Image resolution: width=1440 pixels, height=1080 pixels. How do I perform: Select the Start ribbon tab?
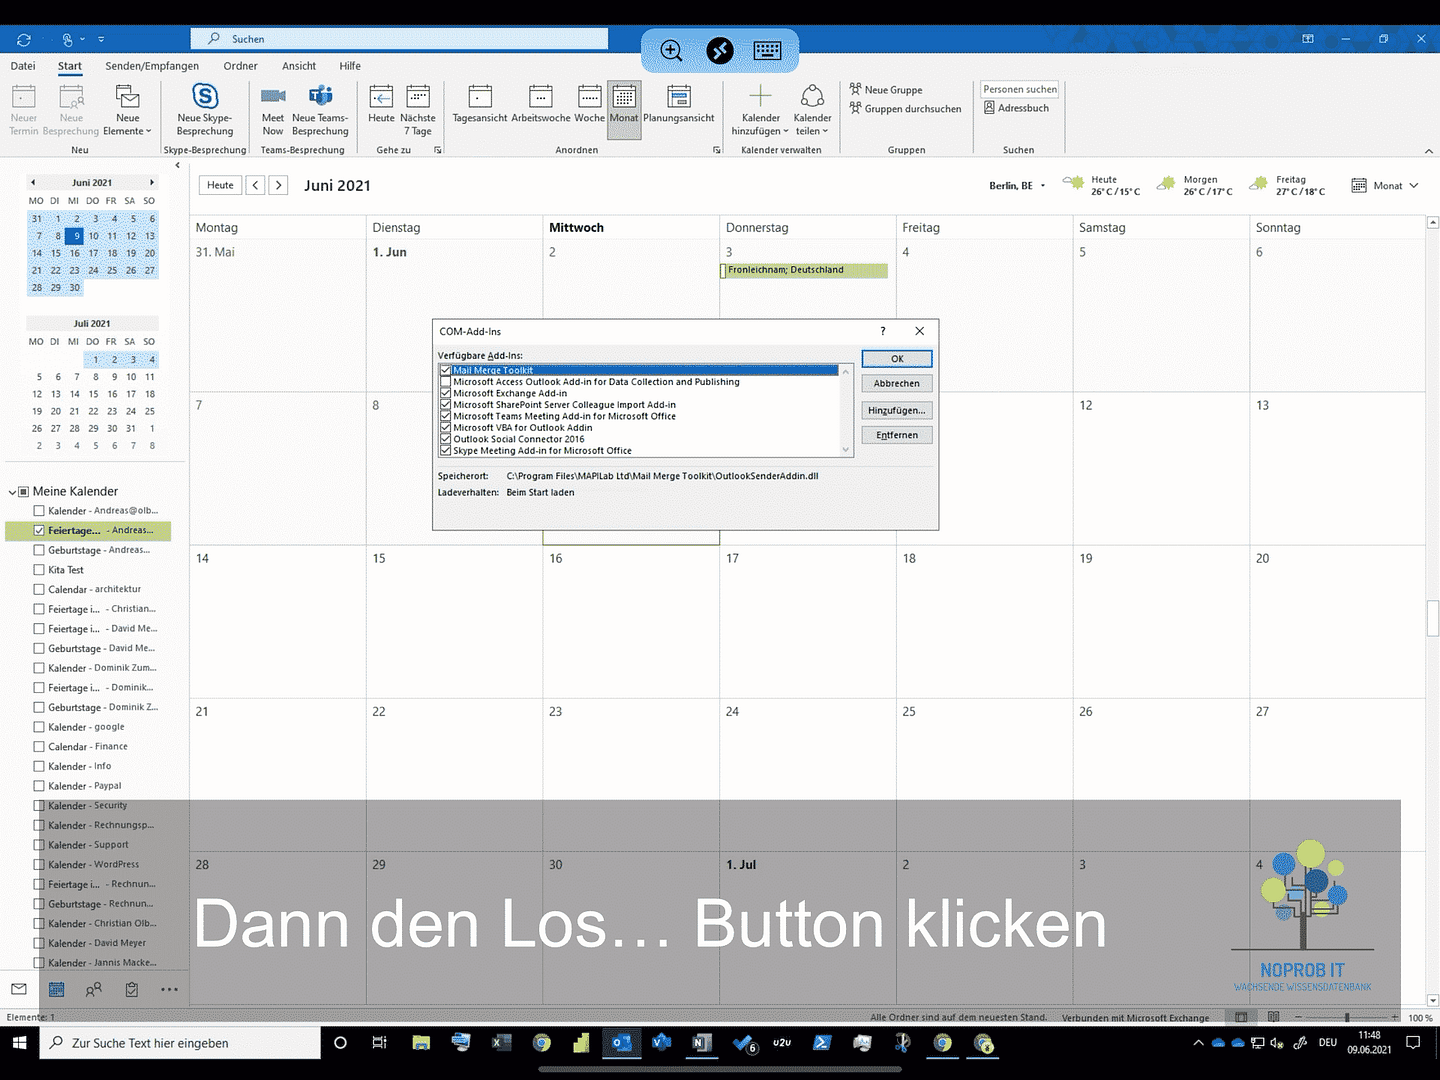point(70,66)
